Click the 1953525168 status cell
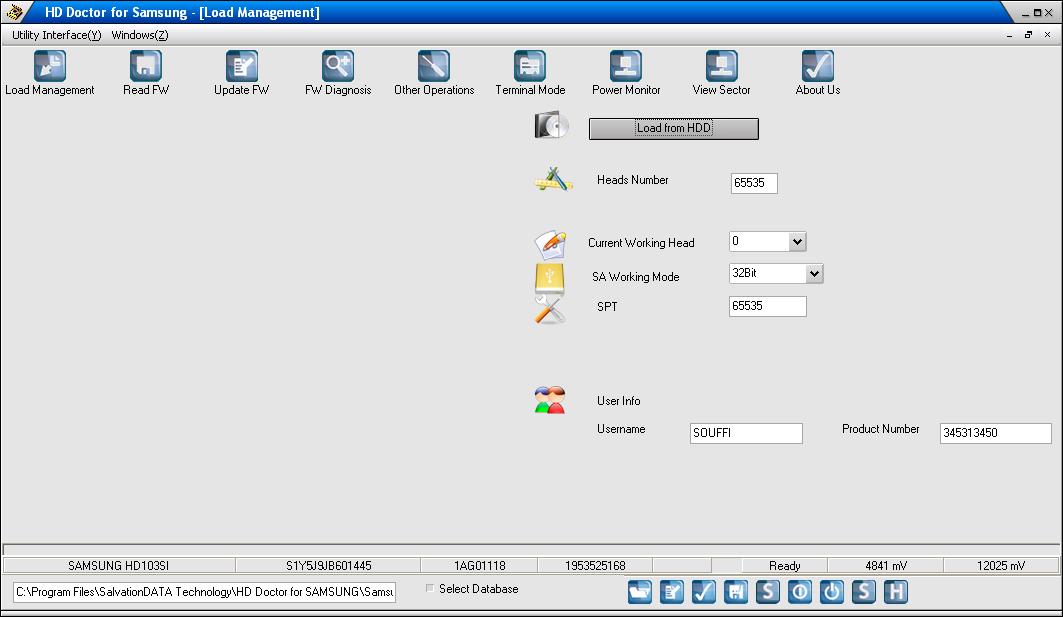This screenshot has width=1063, height=617. click(595, 565)
